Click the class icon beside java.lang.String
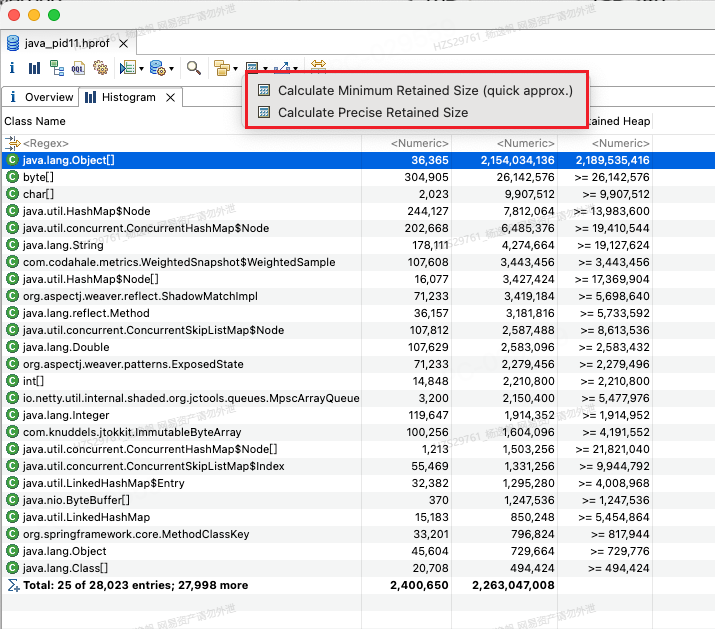This screenshot has height=629, width=715. pyautogui.click(x=12, y=245)
